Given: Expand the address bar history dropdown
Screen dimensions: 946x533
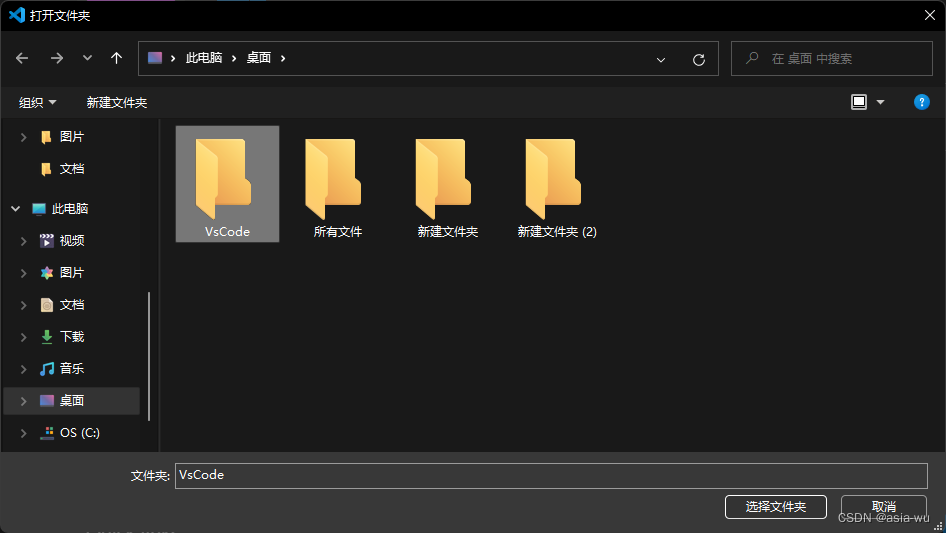Looking at the screenshot, I should click(x=661, y=59).
